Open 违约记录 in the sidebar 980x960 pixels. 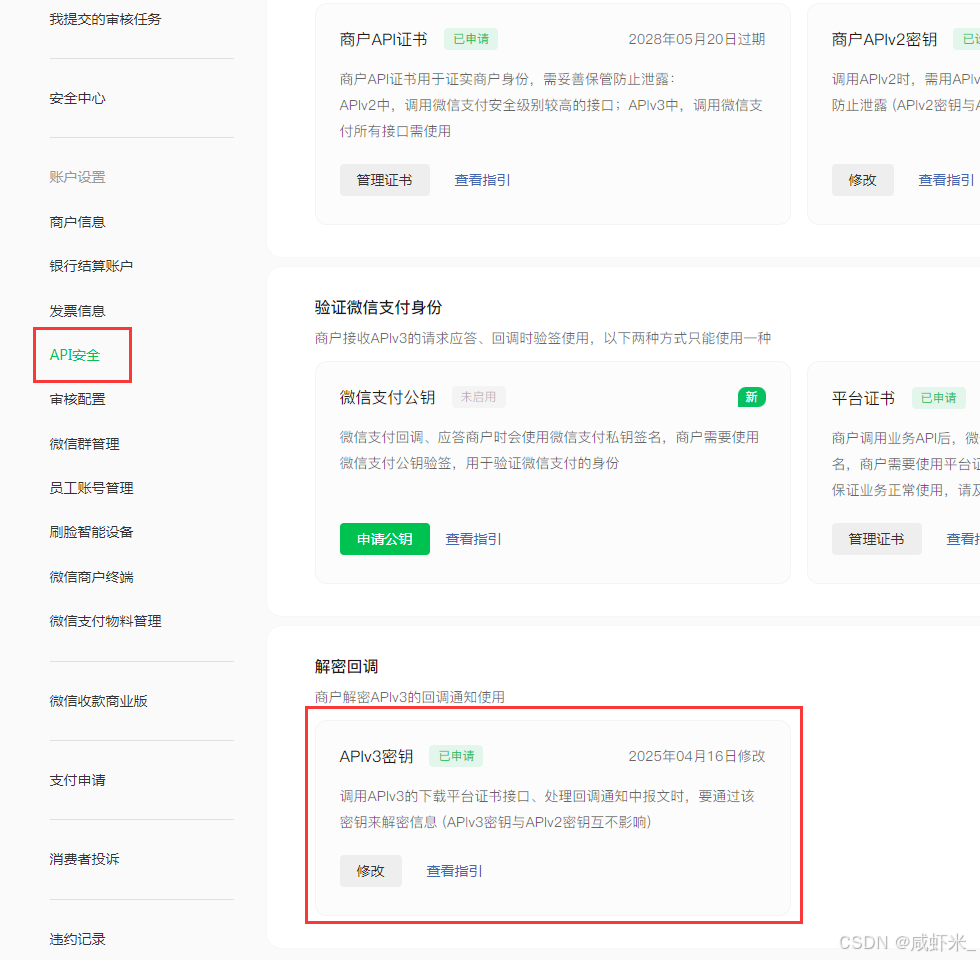(78, 939)
